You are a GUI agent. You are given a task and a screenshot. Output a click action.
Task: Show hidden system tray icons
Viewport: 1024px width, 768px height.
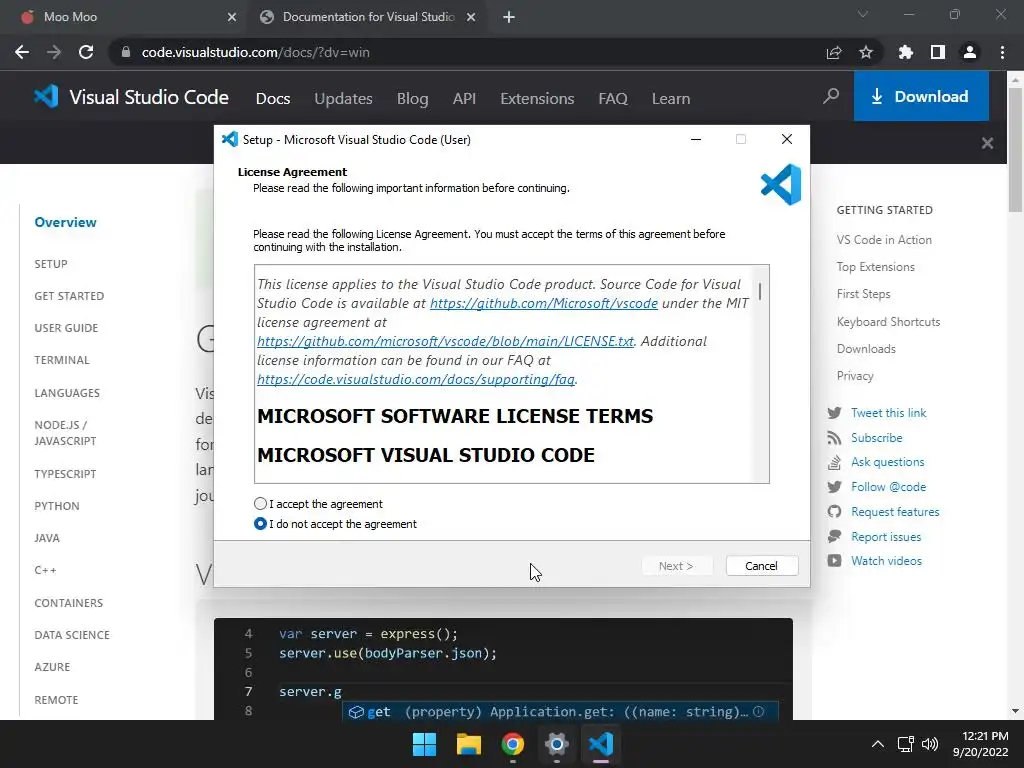[x=878, y=744]
